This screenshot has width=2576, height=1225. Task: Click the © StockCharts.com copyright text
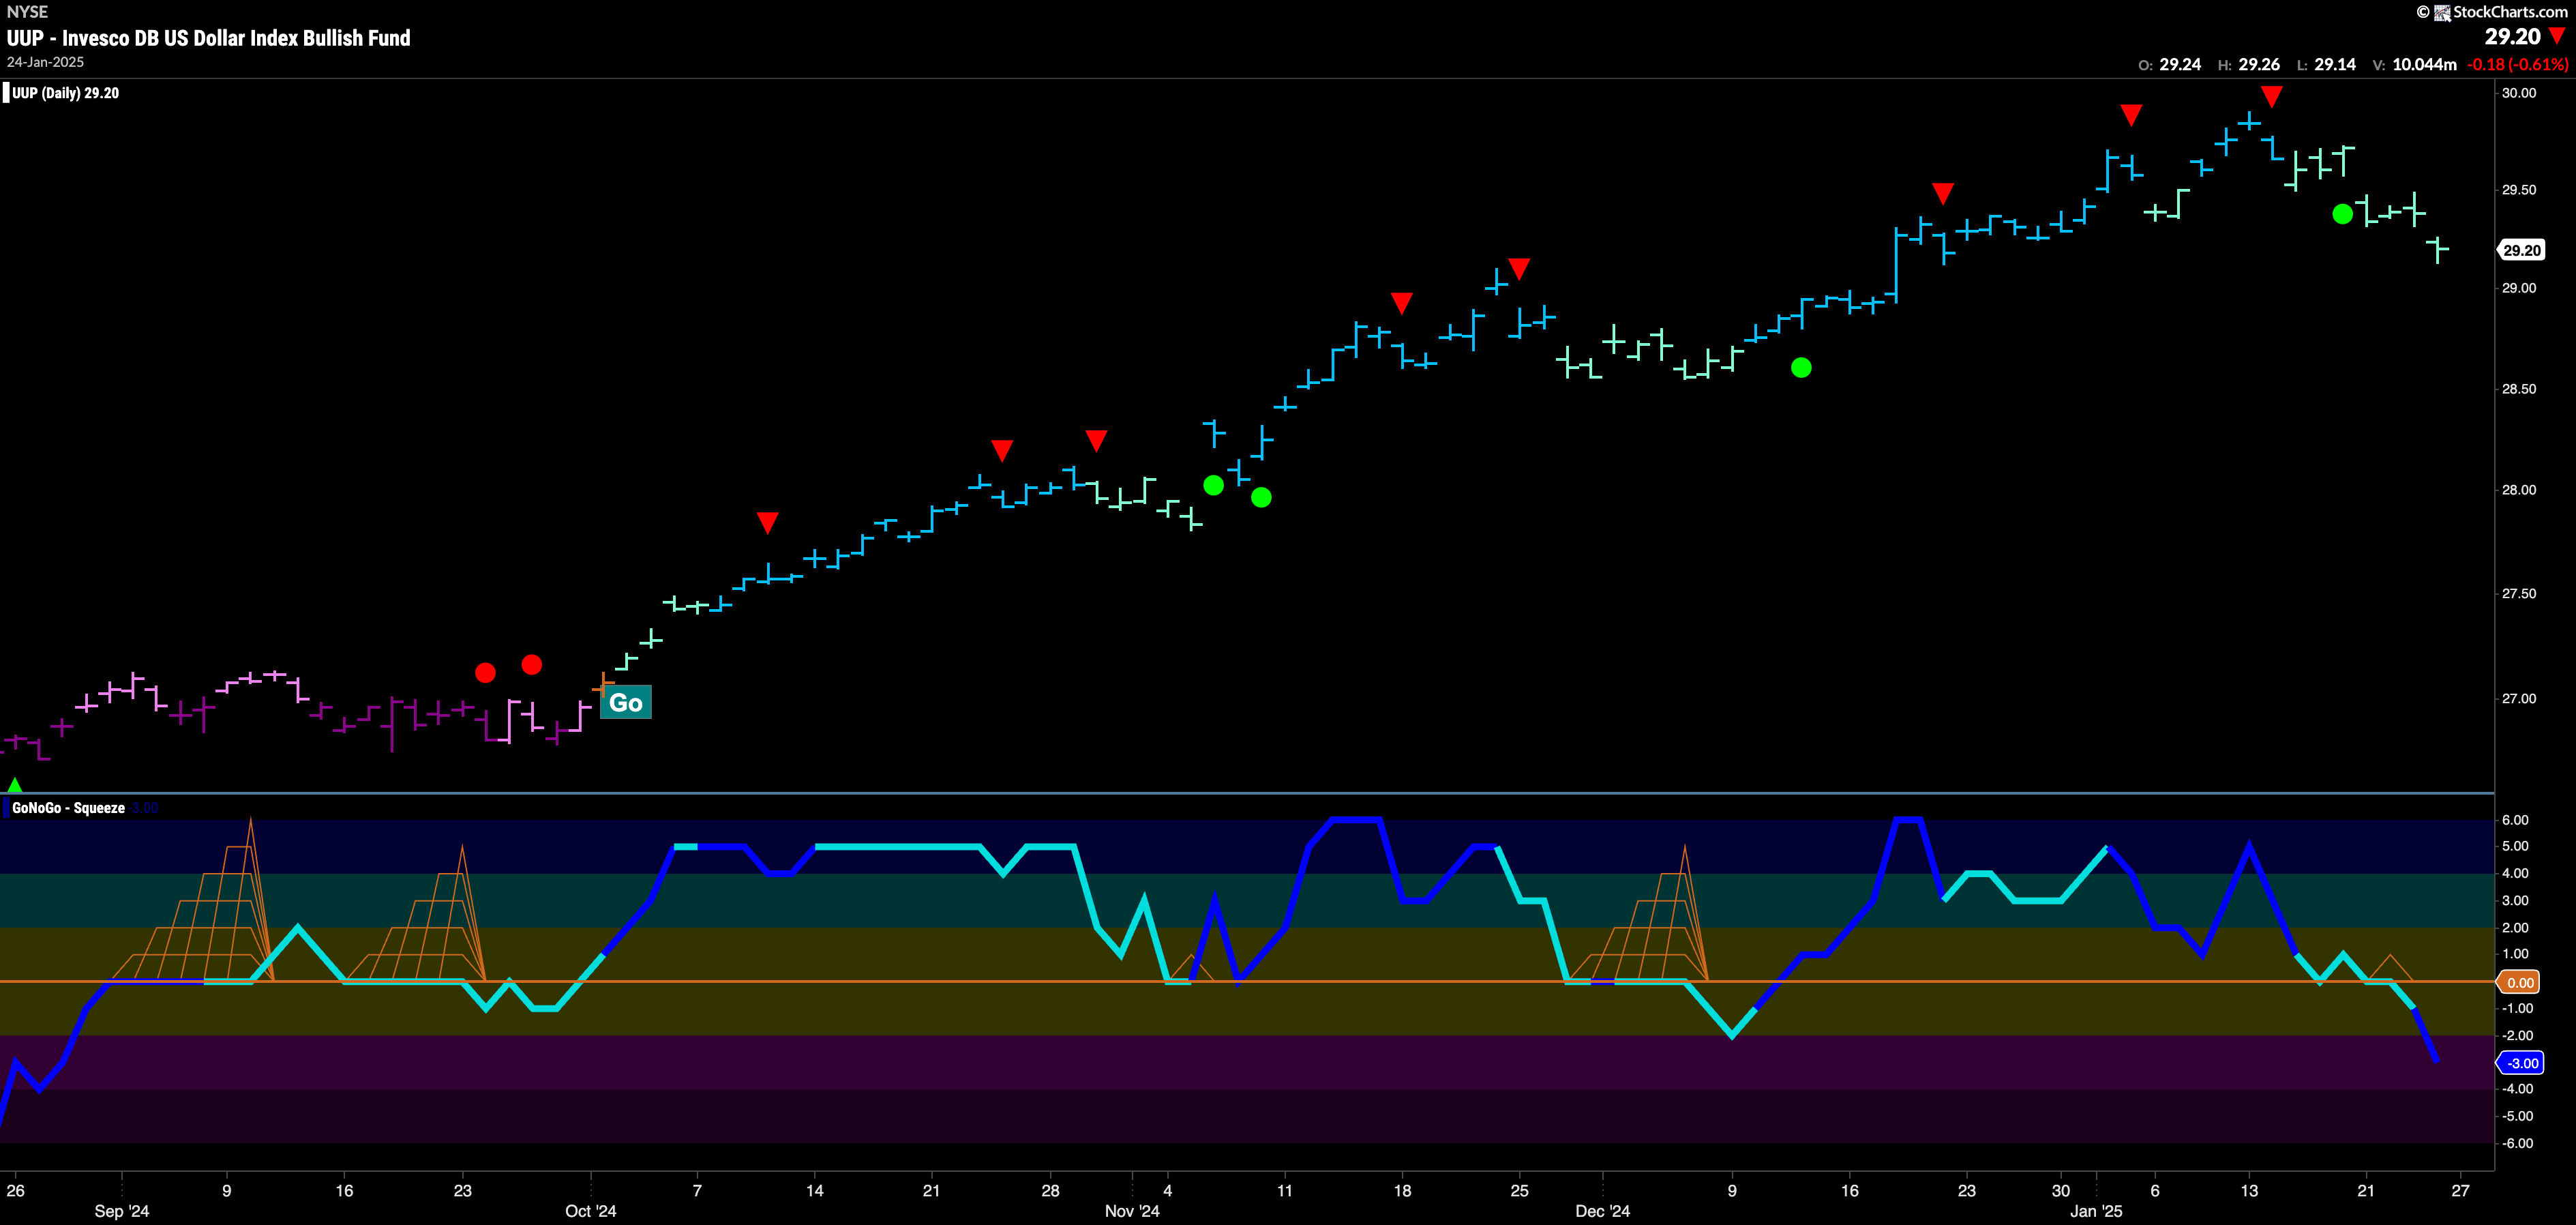[x=2492, y=12]
